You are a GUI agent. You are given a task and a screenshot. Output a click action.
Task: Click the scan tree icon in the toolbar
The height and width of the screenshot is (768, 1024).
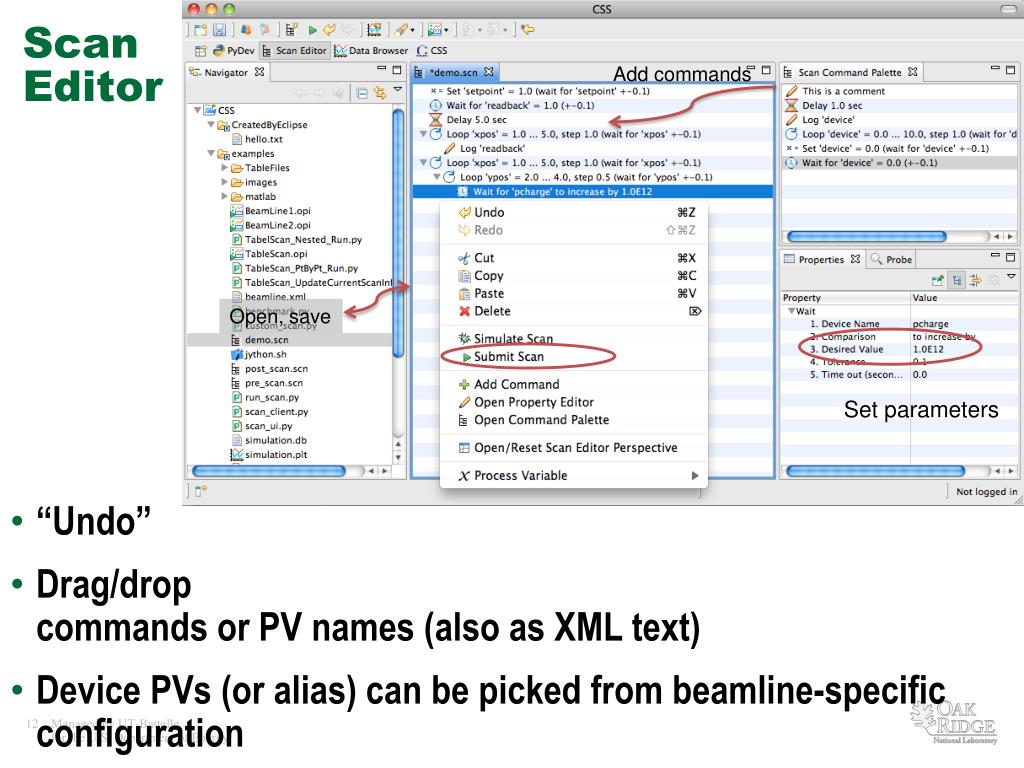pos(291,29)
